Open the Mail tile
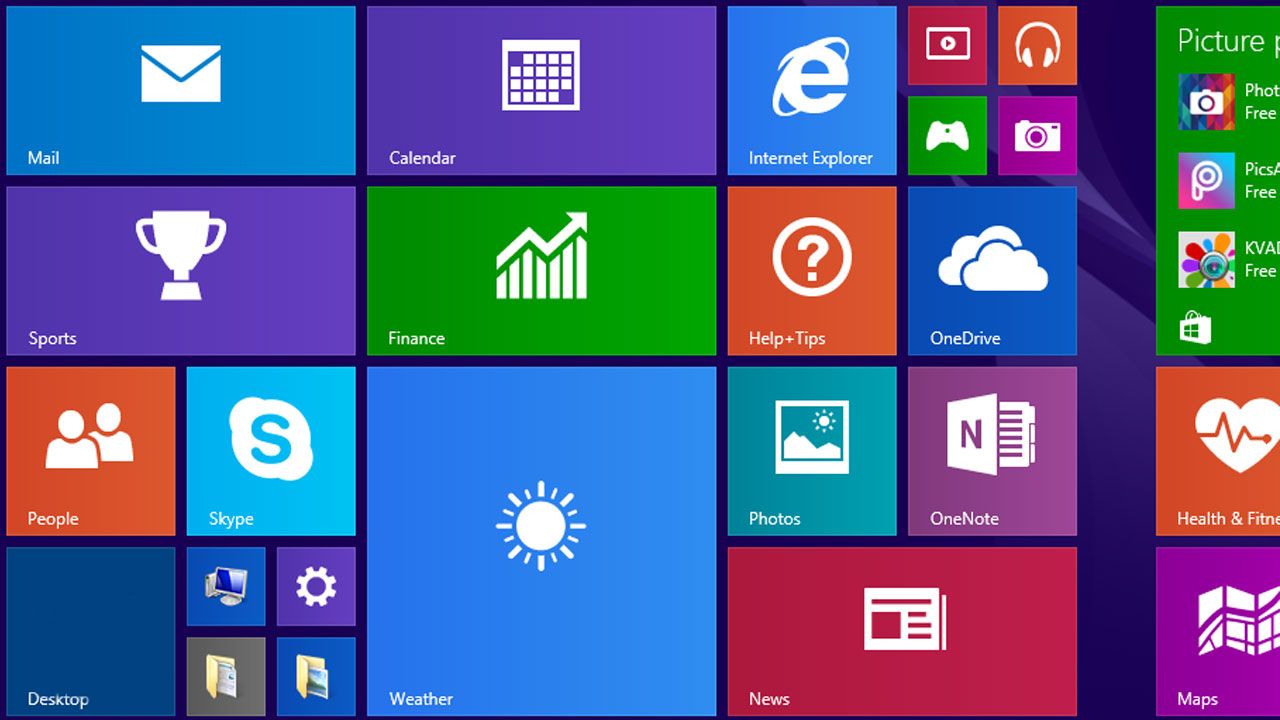This screenshot has height=720, width=1280. coord(181,91)
